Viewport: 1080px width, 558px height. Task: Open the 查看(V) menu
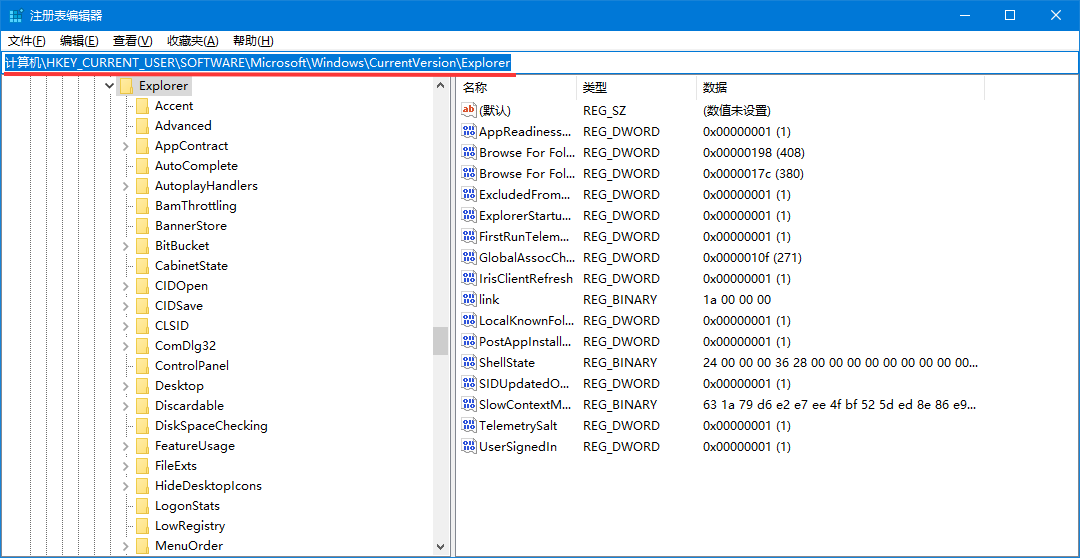[x=133, y=41]
